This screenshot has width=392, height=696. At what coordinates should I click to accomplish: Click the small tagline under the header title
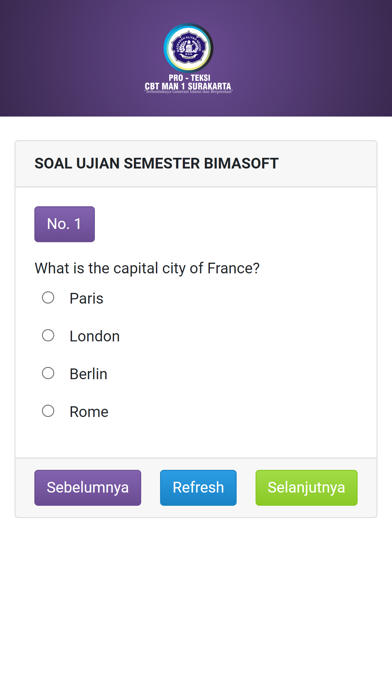pyautogui.click(x=188, y=91)
